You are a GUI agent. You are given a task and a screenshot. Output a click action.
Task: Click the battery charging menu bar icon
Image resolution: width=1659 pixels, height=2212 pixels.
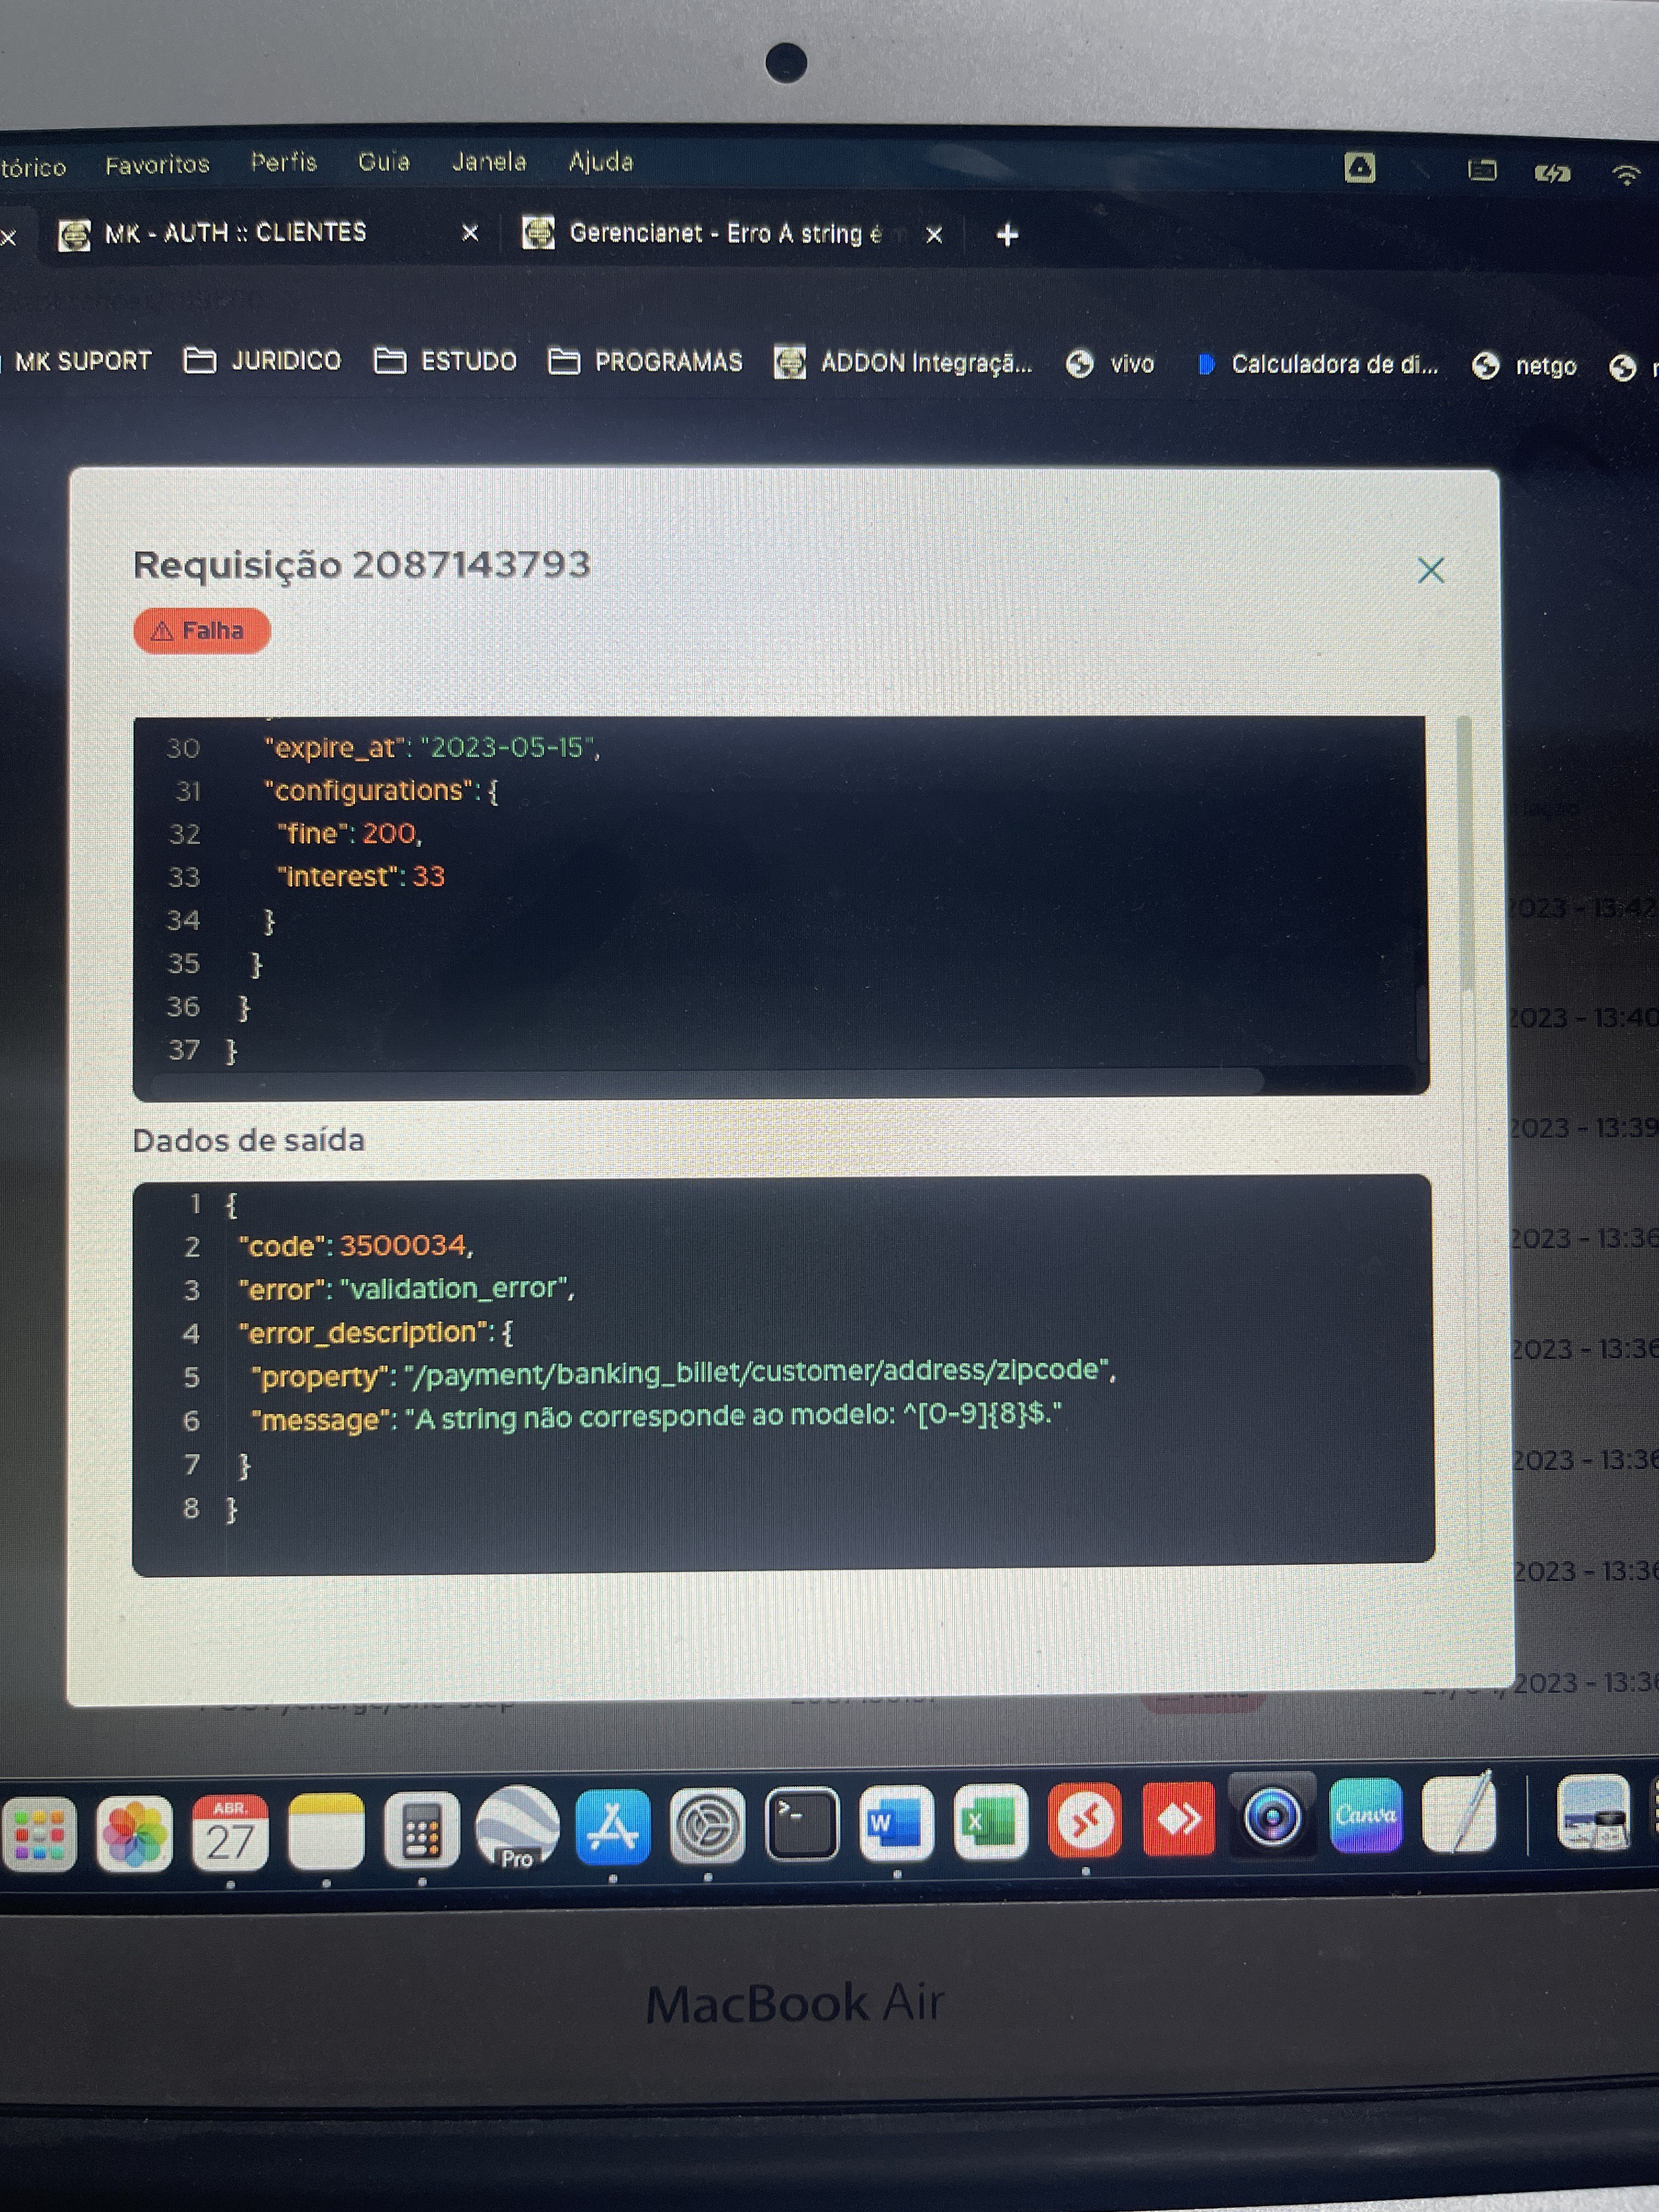click(x=1552, y=174)
